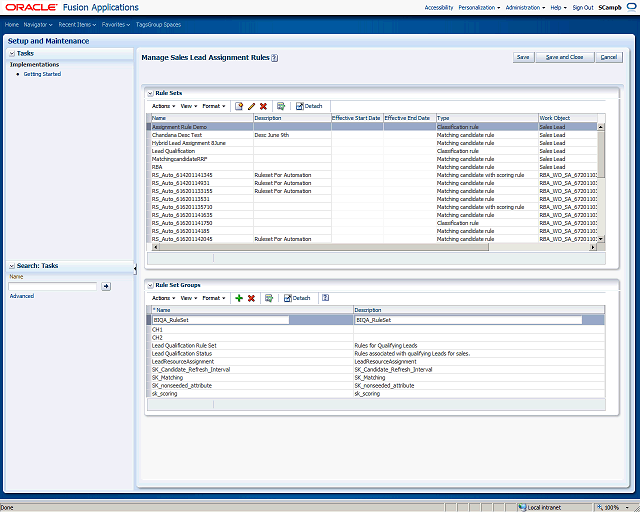Screen dimensions: 640x512
Task: Click the Accessibility link
Action: [x=439, y=7]
